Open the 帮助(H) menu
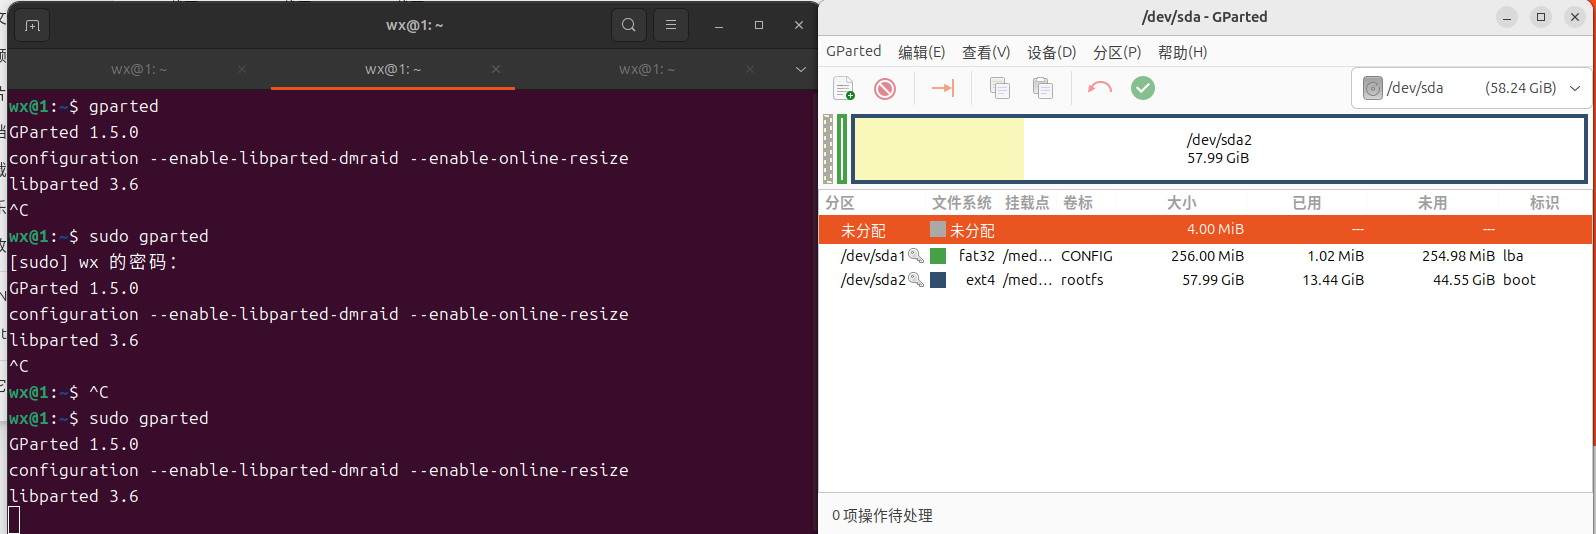 1182,52
